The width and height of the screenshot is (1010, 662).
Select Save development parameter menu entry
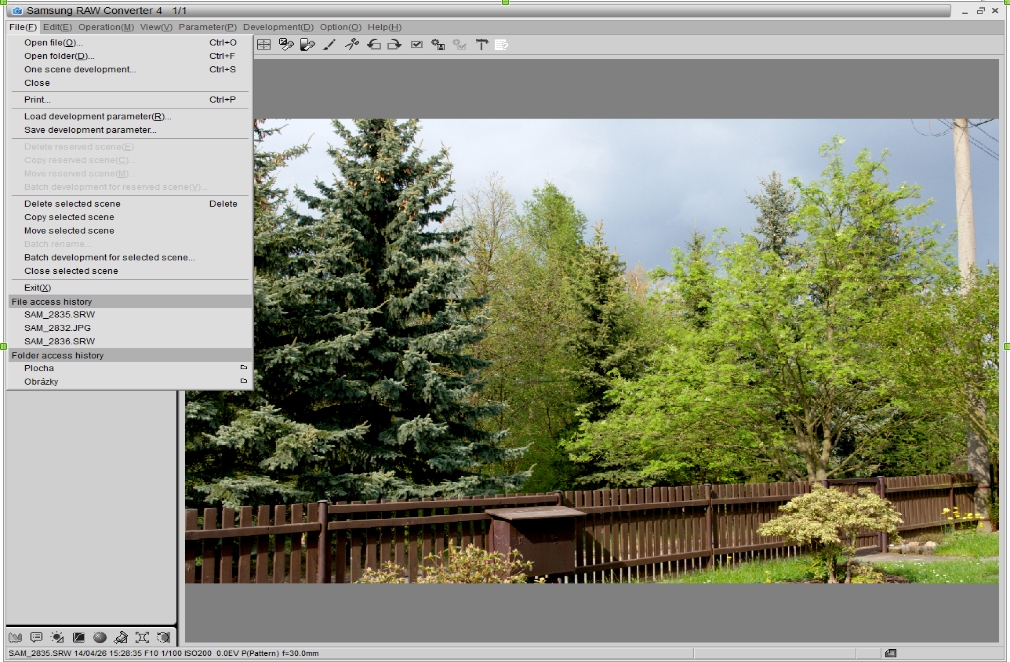pyautogui.click(x=90, y=130)
